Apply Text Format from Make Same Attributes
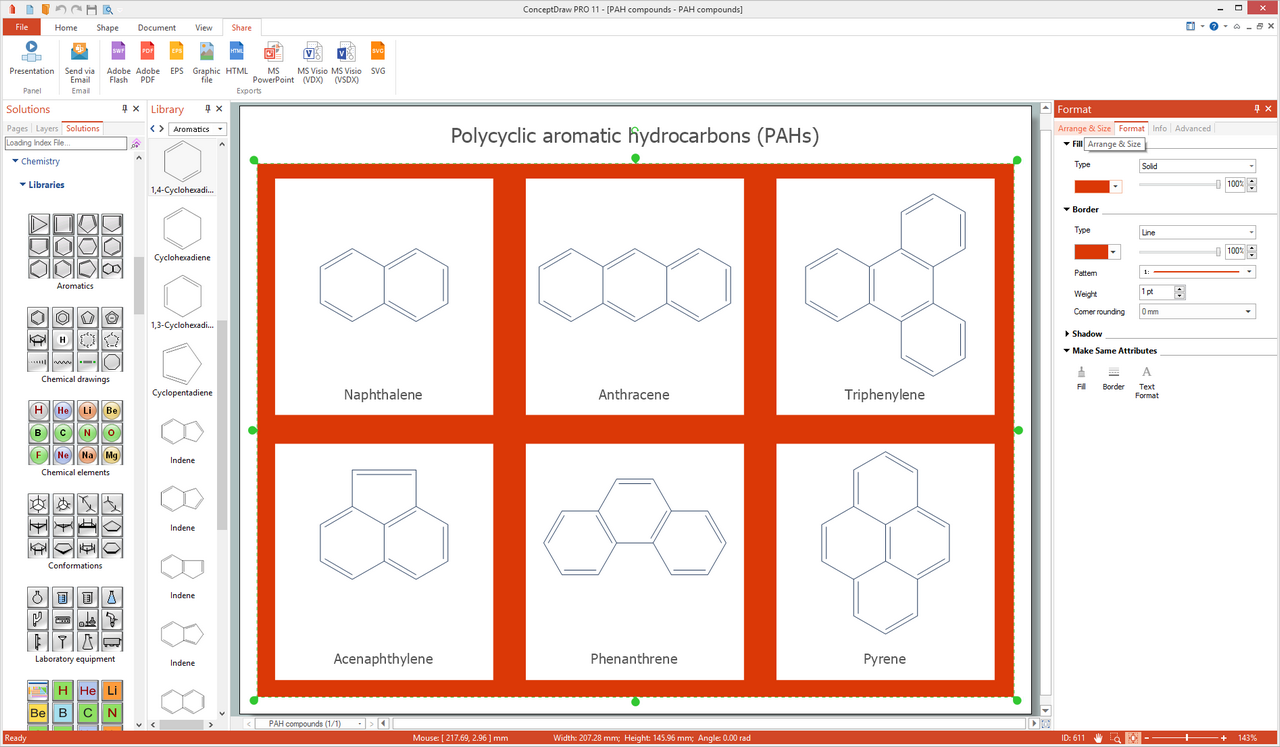Viewport: 1280px width, 747px height. tap(1146, 378)
